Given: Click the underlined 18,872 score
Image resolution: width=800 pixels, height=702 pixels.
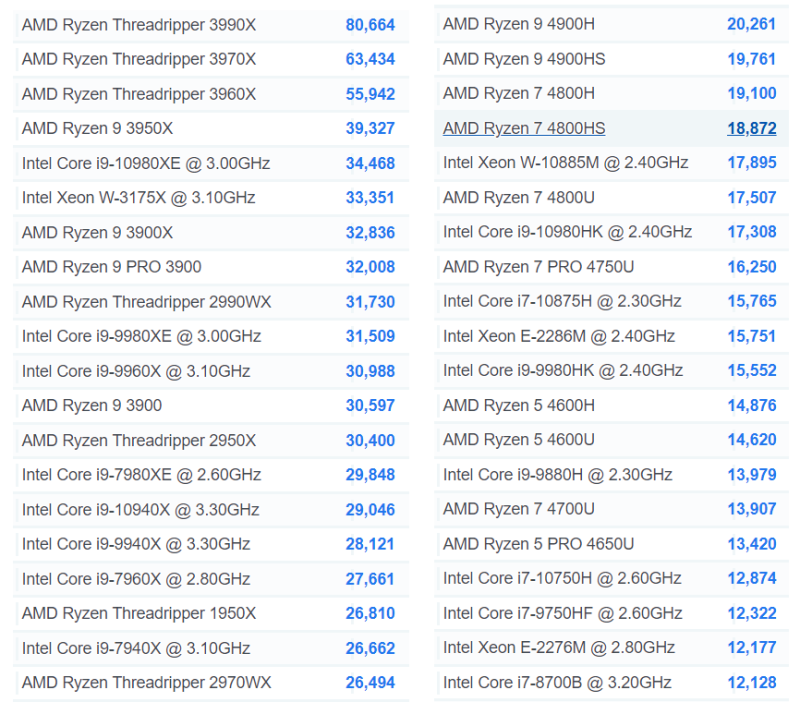Looking at the screenshot, I should pyautogui.click(x=752, y=129).
